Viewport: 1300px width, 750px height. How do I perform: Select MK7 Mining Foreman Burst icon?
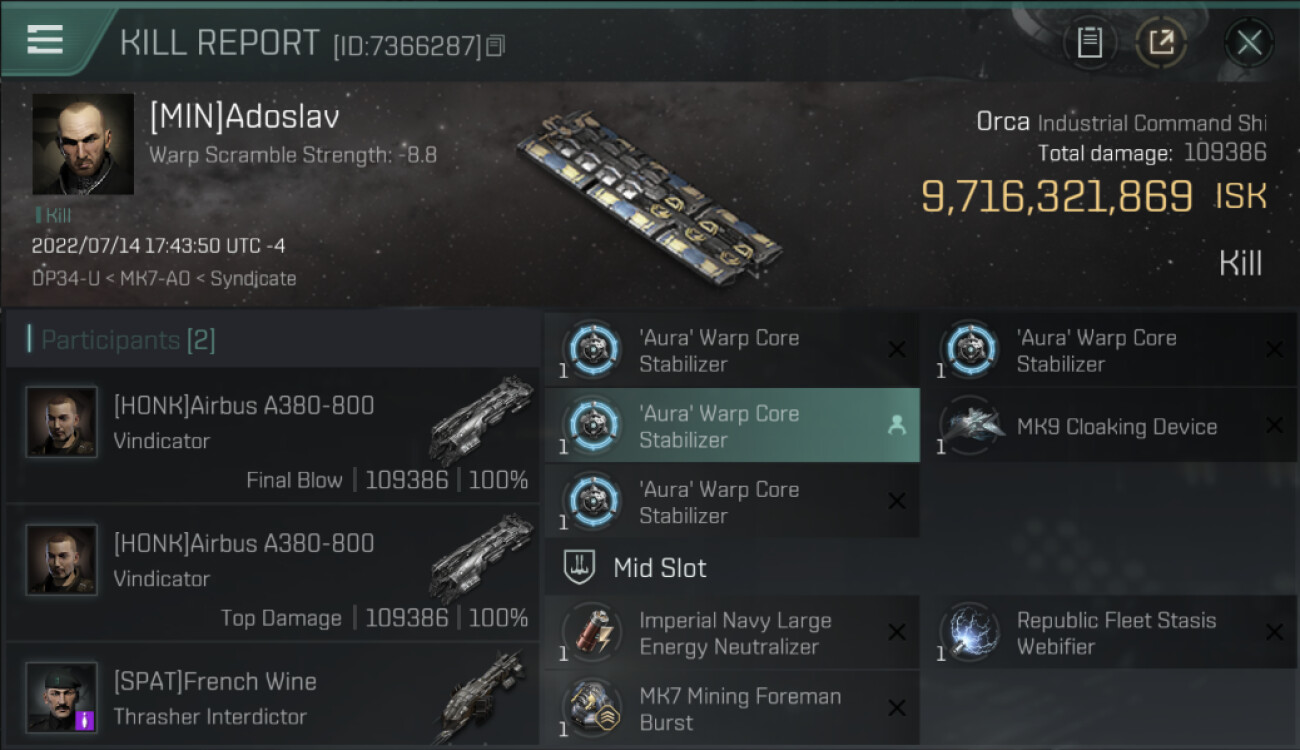[592, 708]
